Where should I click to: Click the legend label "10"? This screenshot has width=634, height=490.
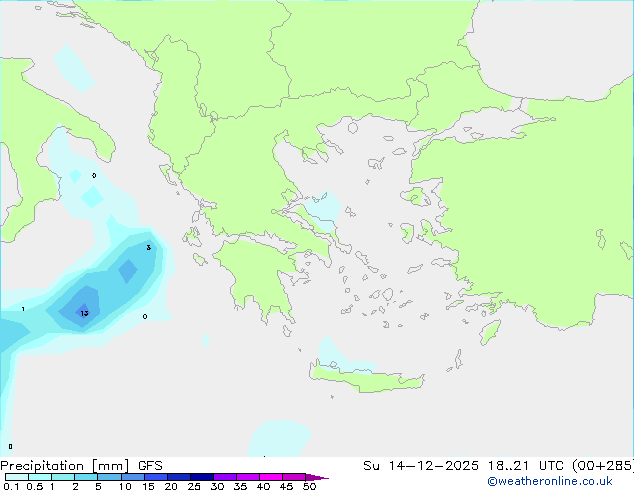125,486
